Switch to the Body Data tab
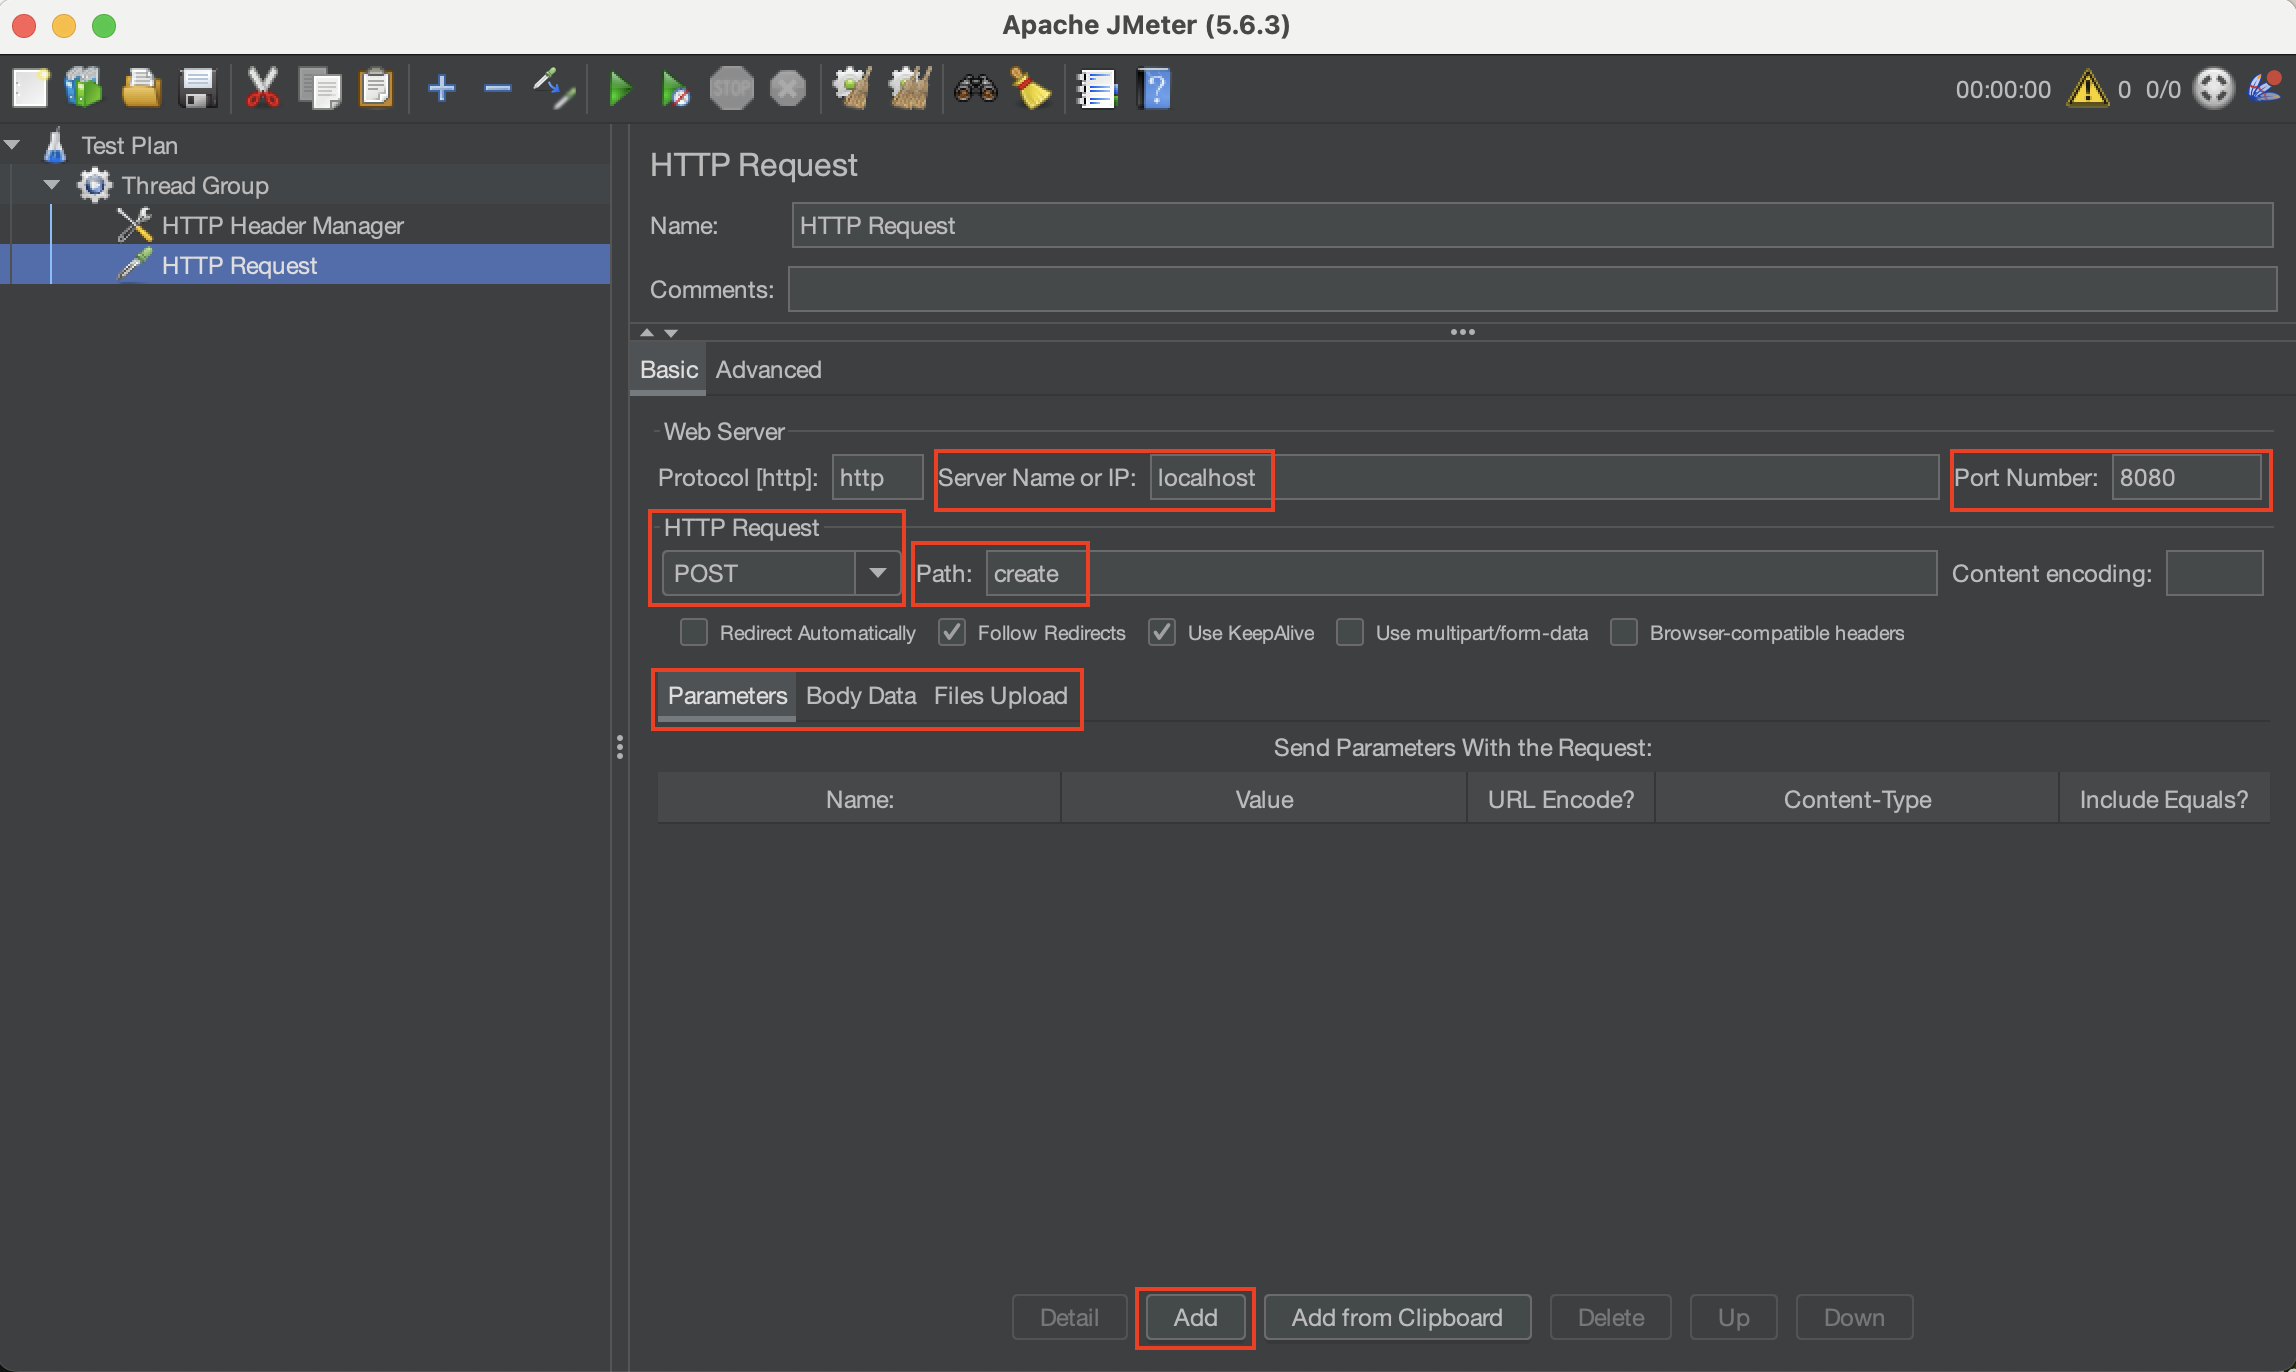Image resolution: width=2296 pixels, height=1372 pixels. [x=860, y=696]
